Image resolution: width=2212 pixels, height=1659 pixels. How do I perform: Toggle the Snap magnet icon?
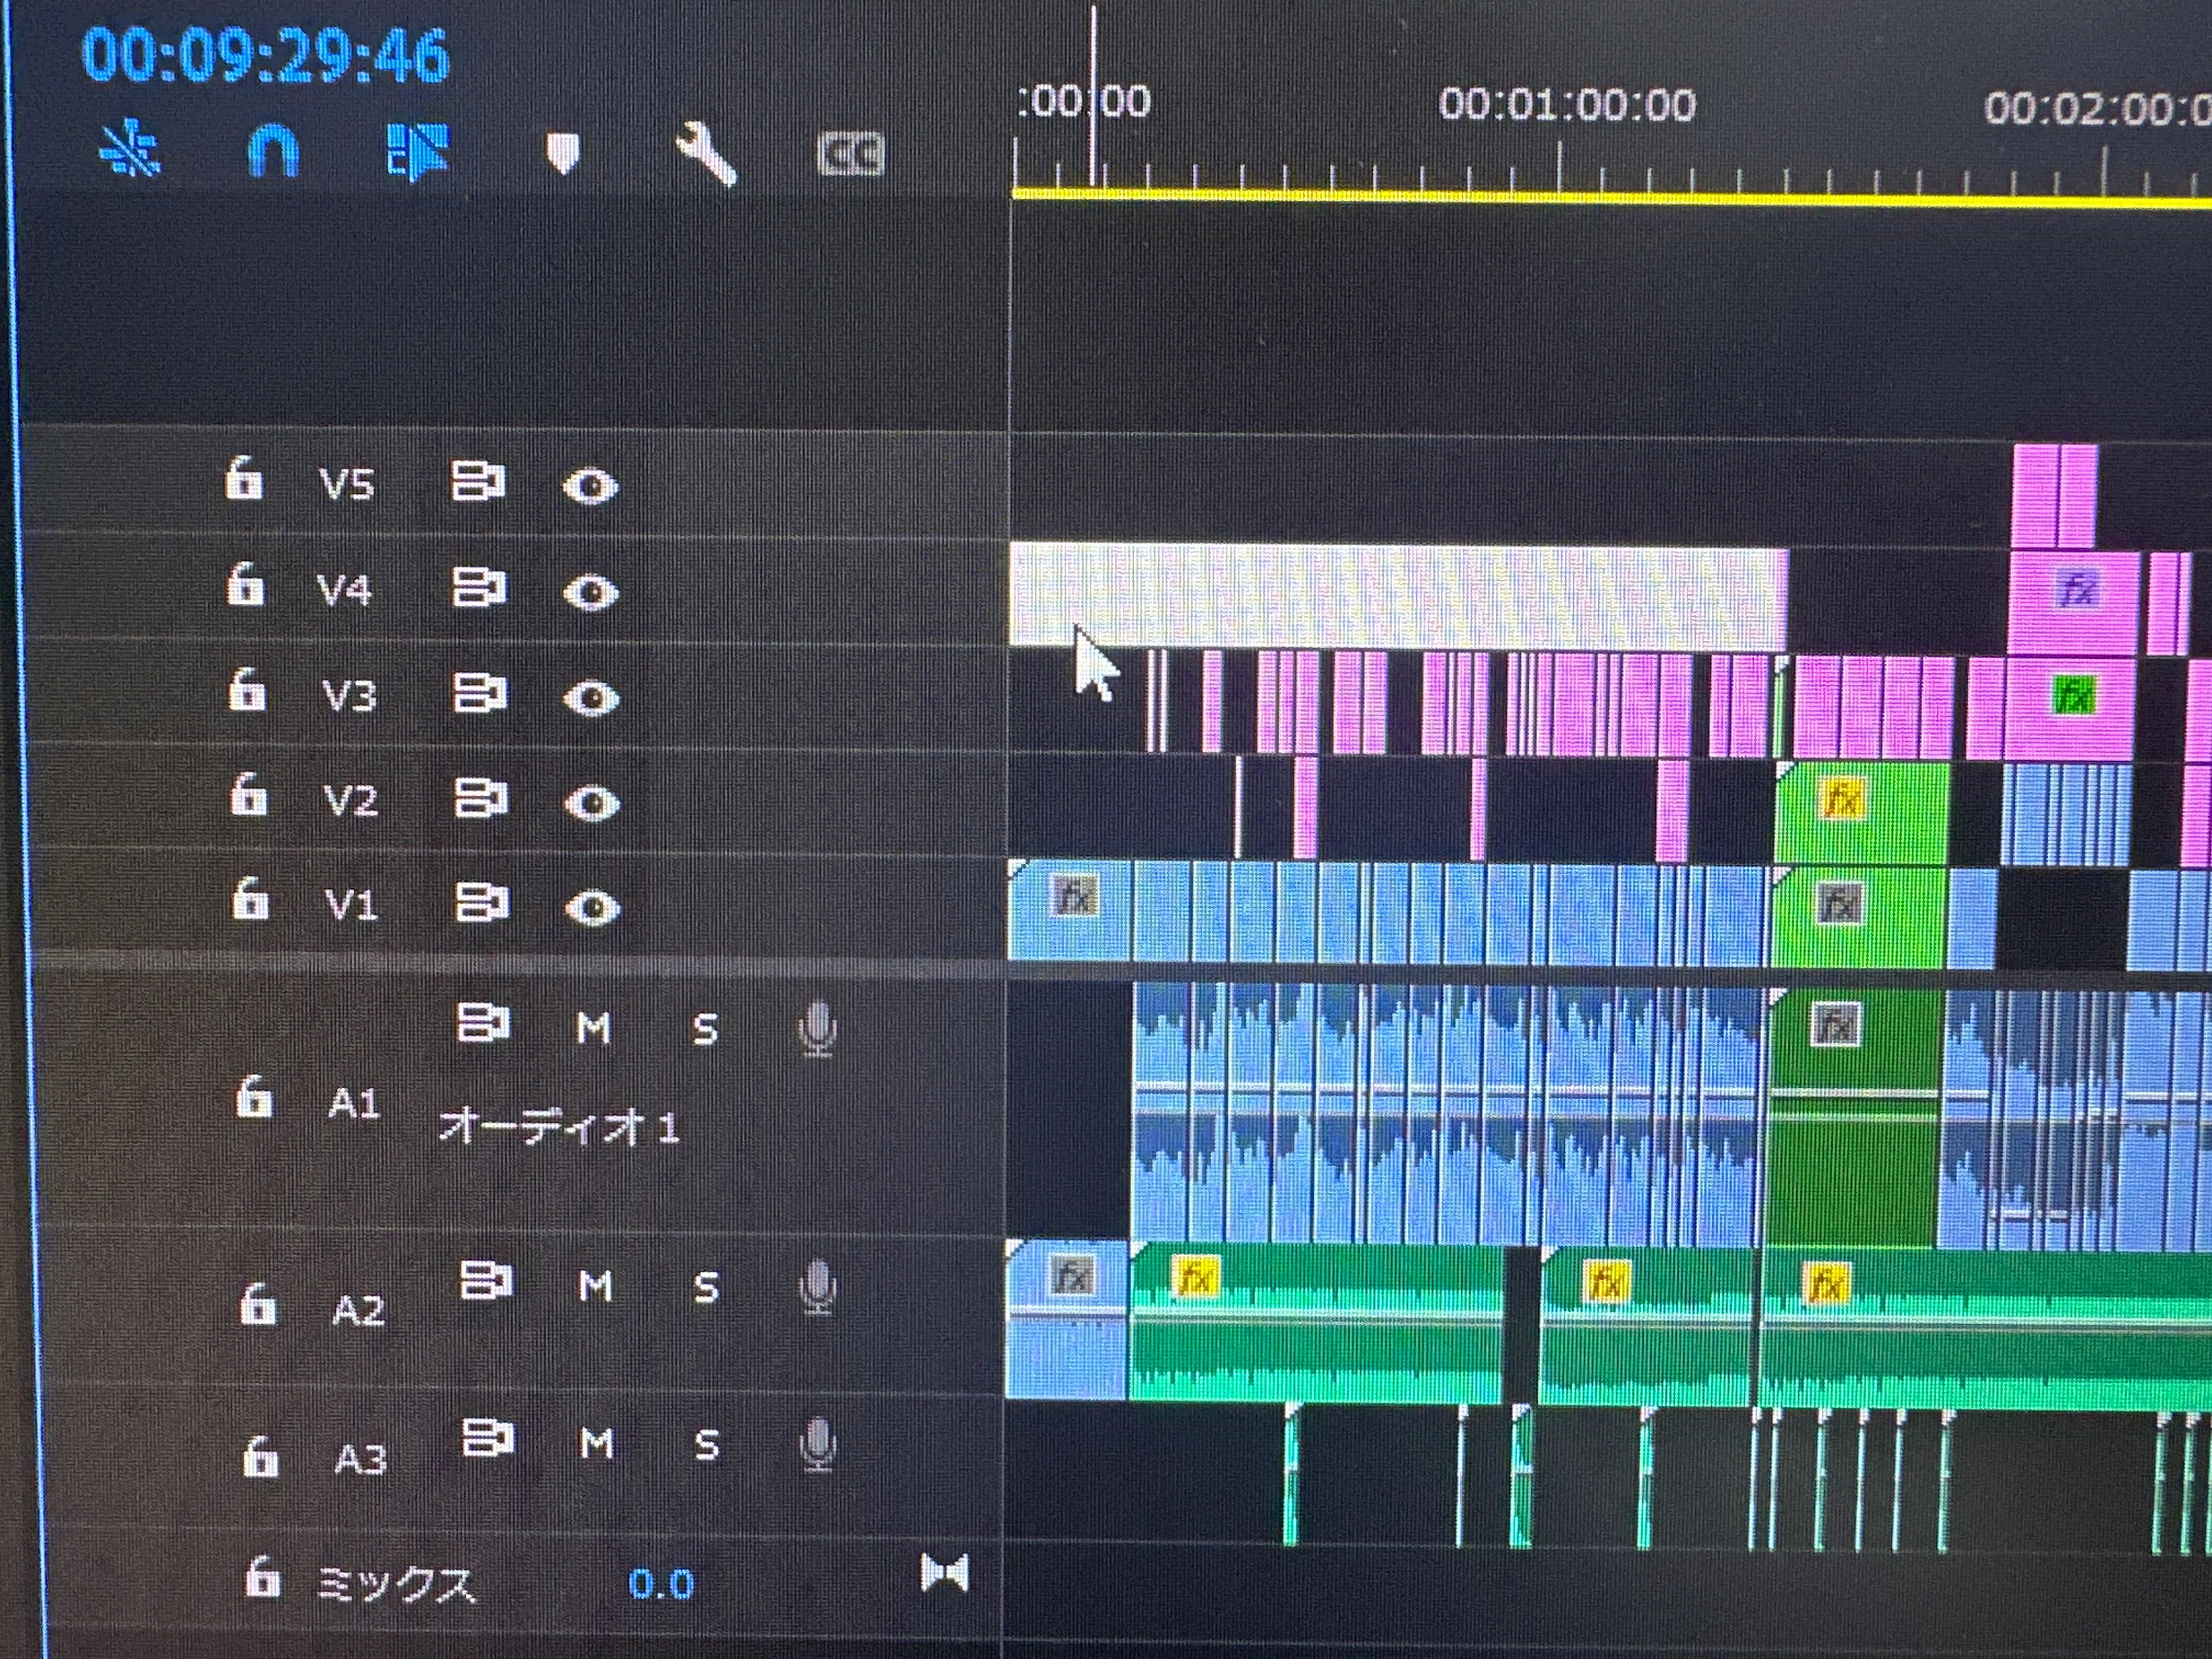[272, 152]
